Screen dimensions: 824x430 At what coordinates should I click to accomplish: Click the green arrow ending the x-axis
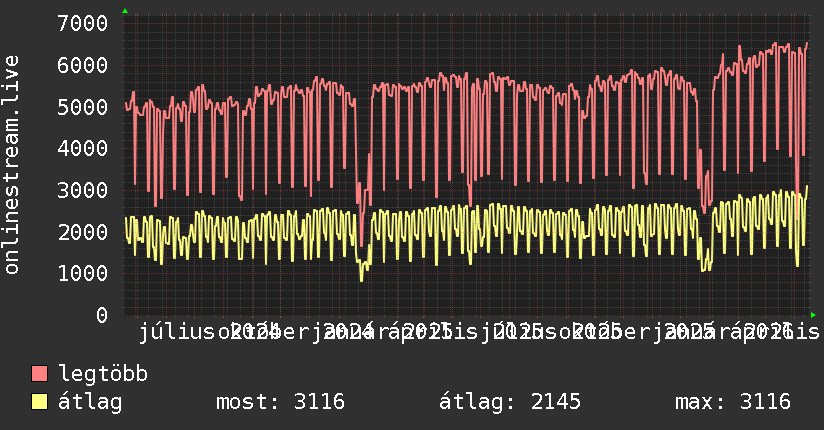[813, 315]
